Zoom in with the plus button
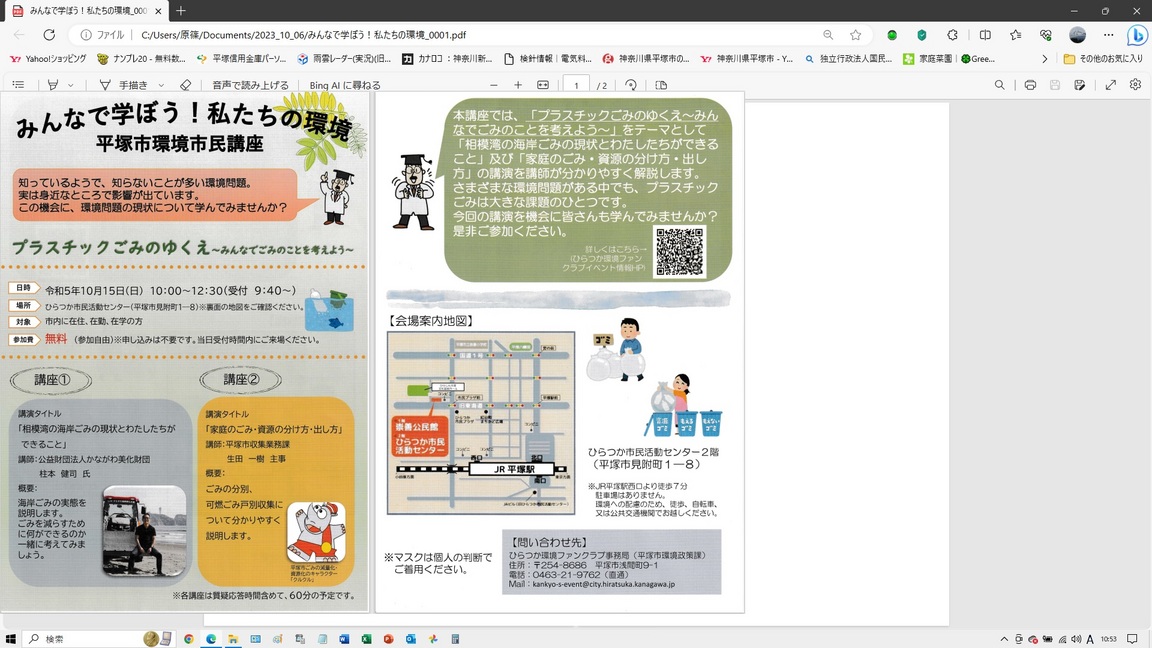The height and width of the screenshot is (648, 1152). coord(518,85)
